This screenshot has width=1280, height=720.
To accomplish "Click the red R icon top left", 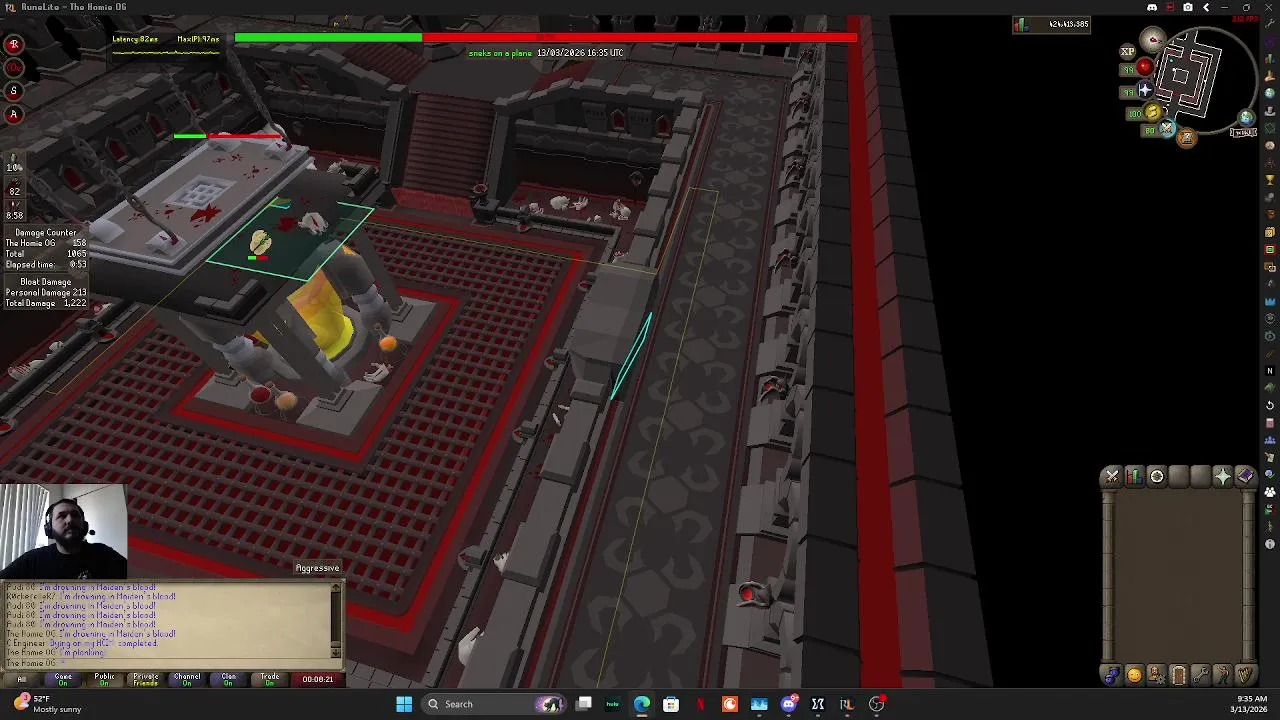I will coord(14,44).
